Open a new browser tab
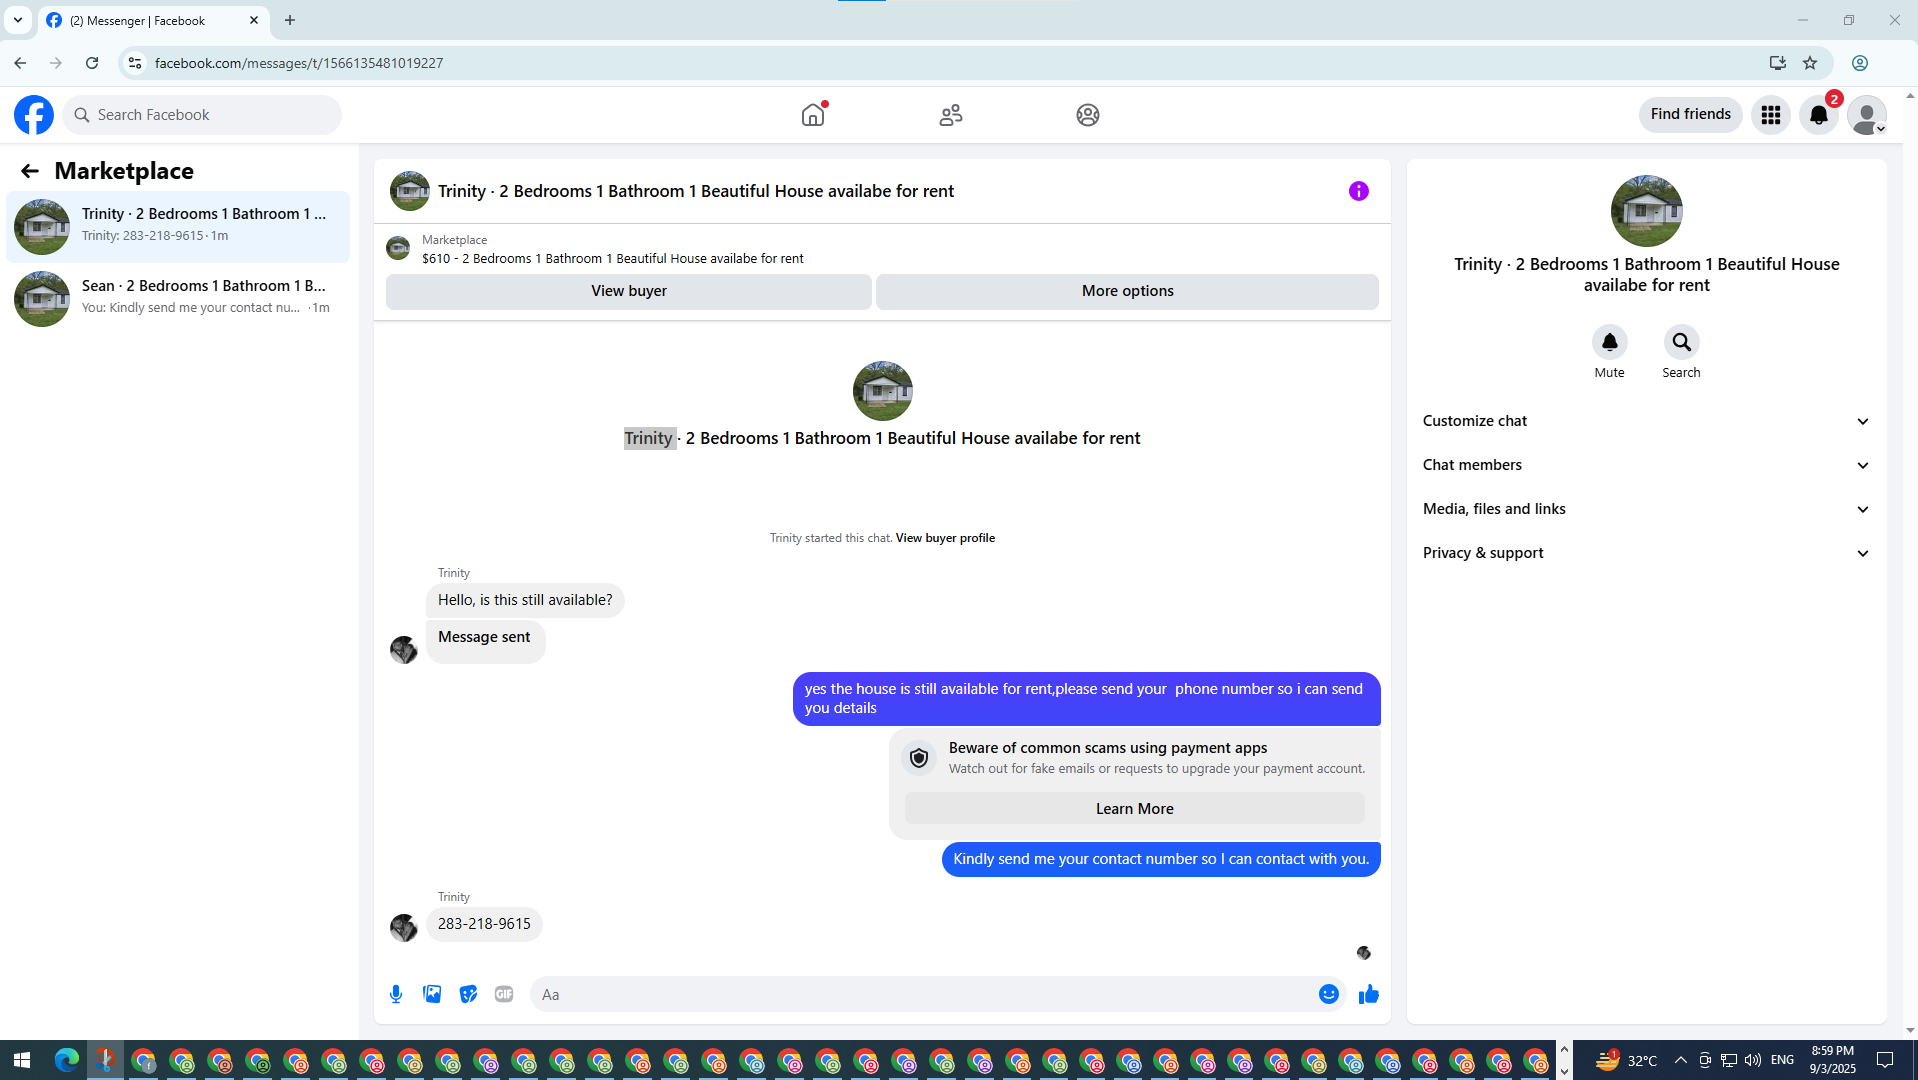The width and height of the screenshot is (1918, 1080). [x=290, y=20]
